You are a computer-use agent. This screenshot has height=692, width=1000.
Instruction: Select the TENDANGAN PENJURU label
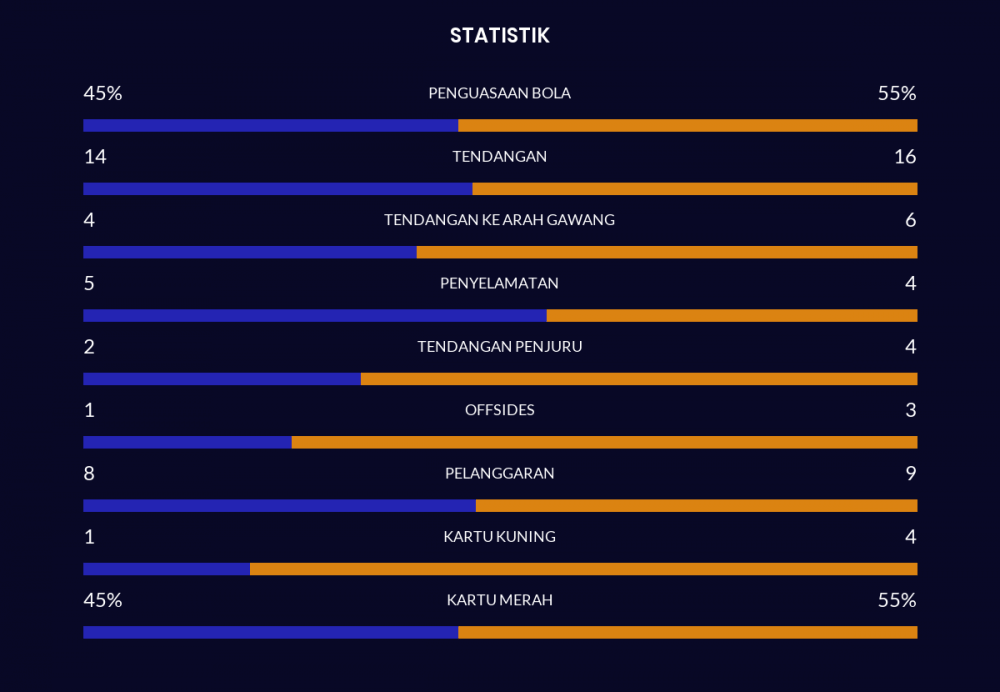coord(499,347)
